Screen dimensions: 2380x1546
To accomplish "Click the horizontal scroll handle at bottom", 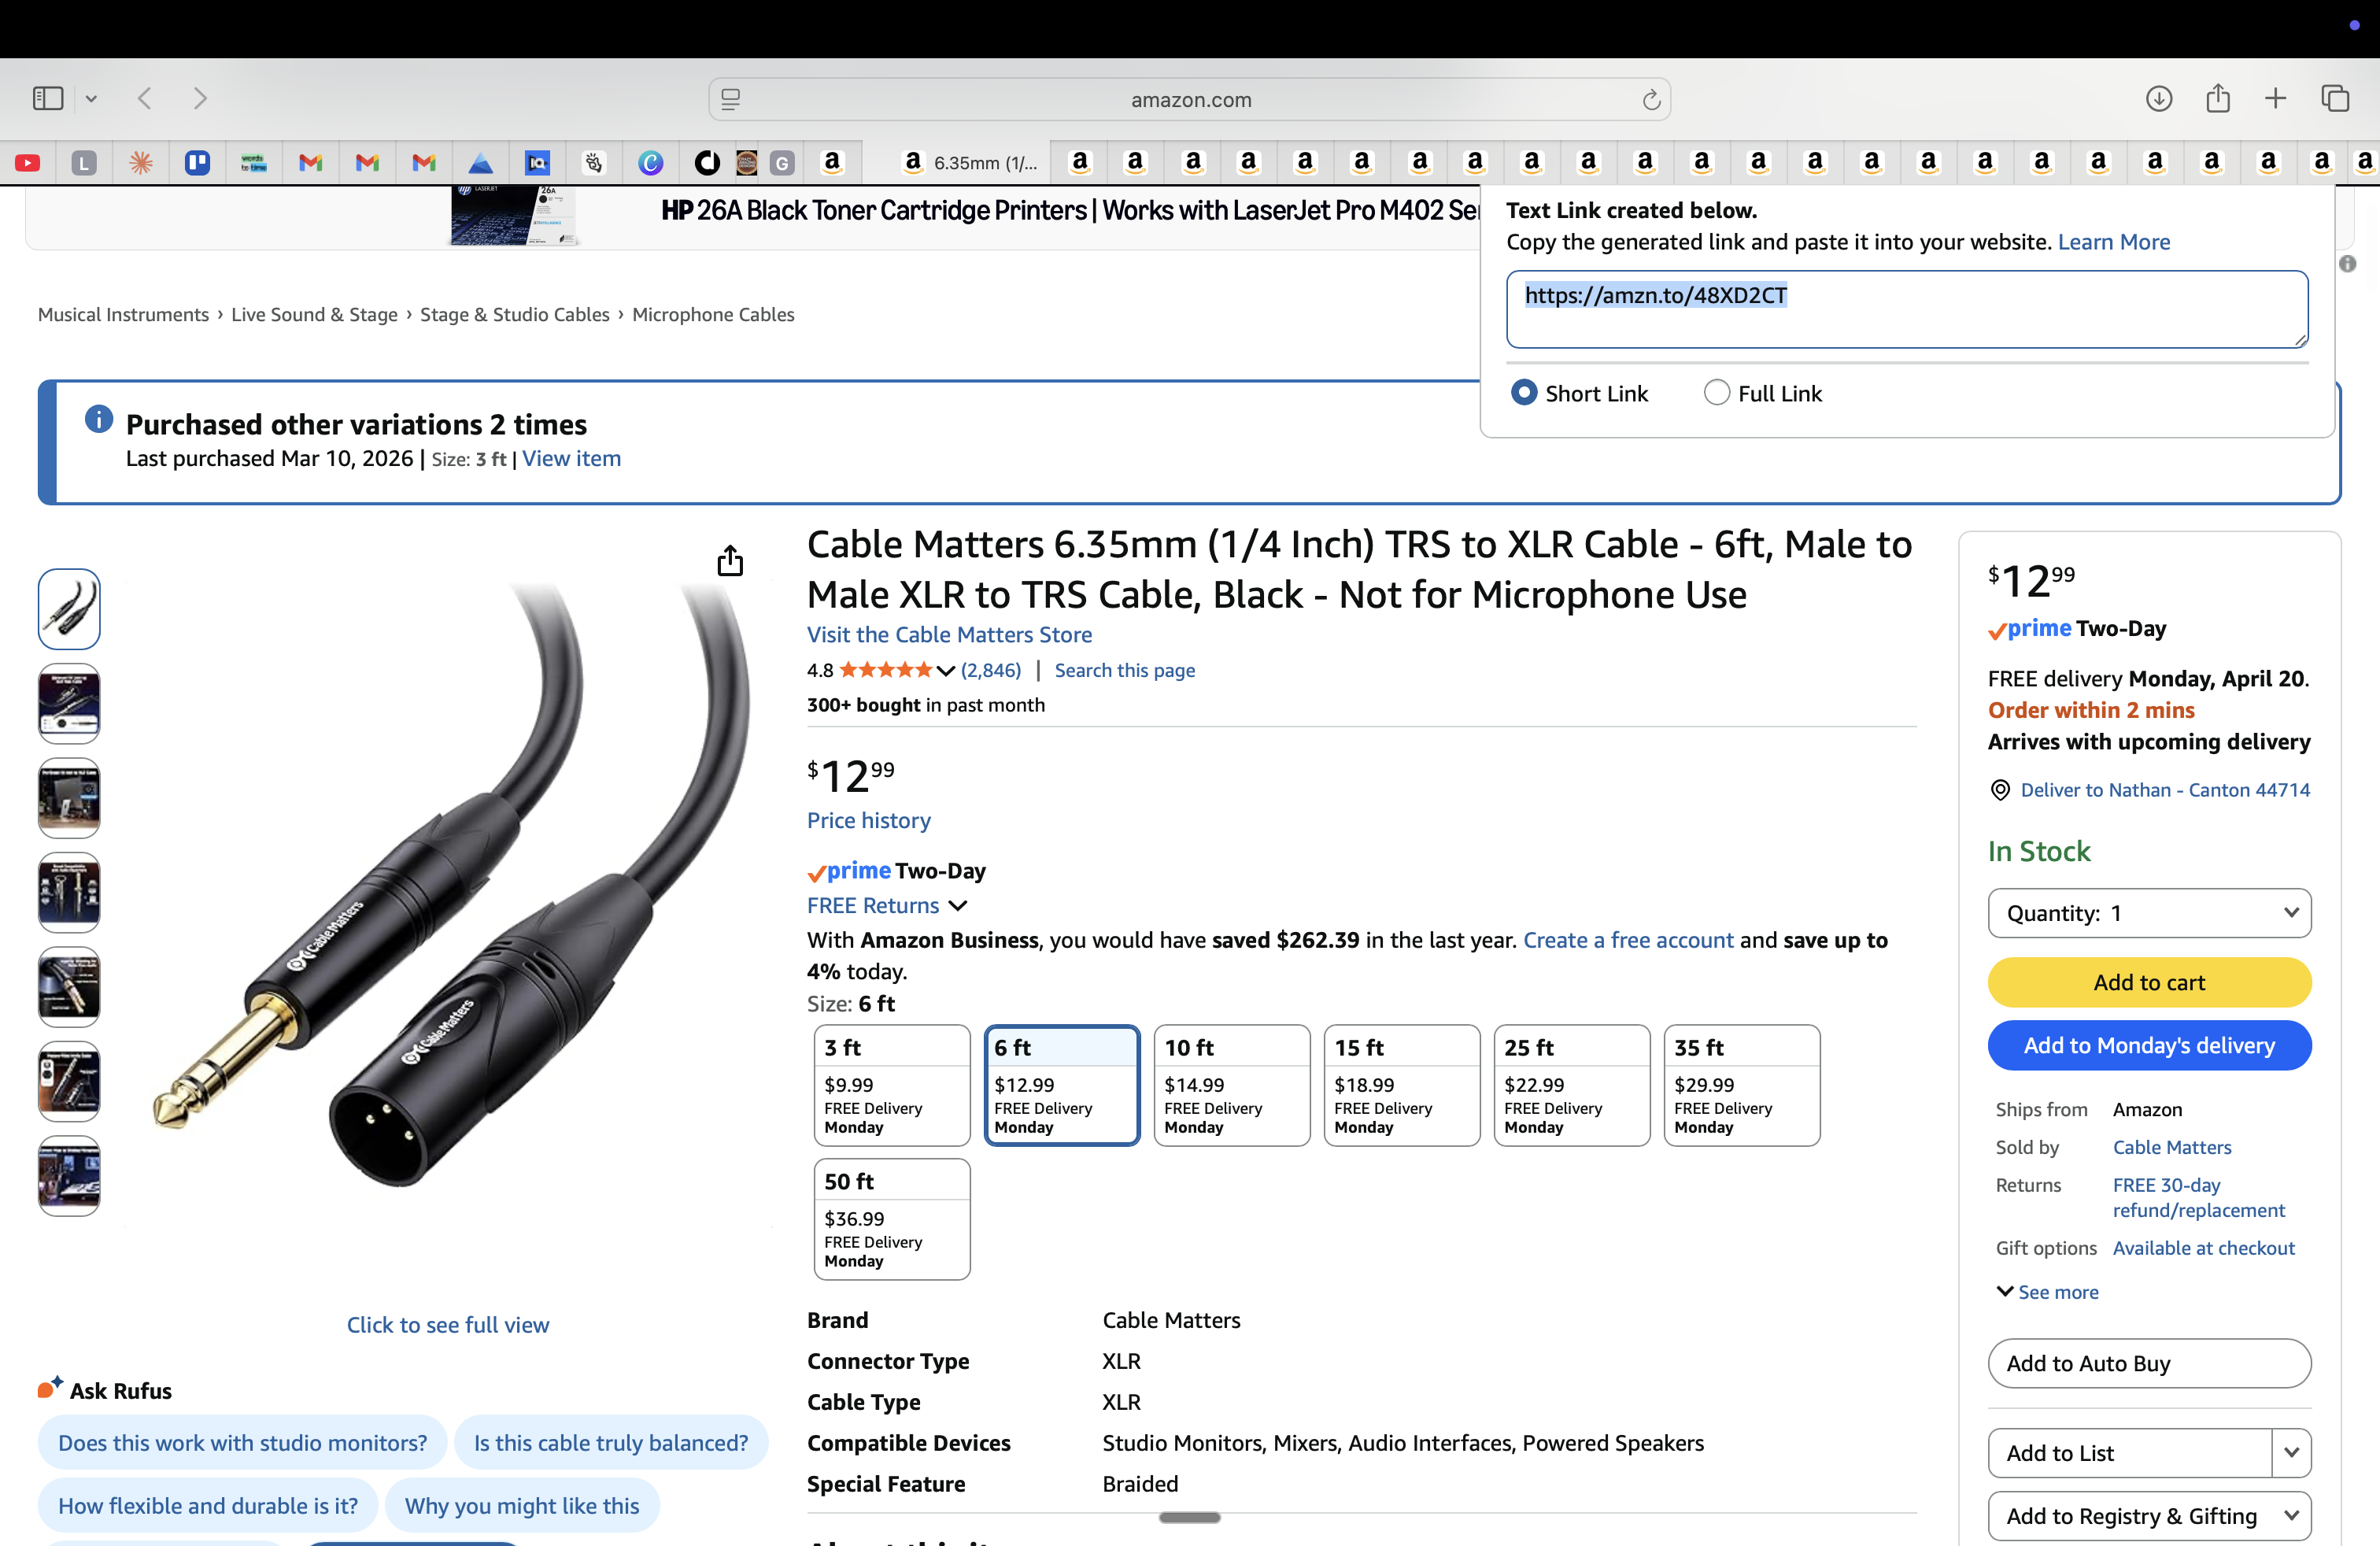I will (x=1189, y=1517).
